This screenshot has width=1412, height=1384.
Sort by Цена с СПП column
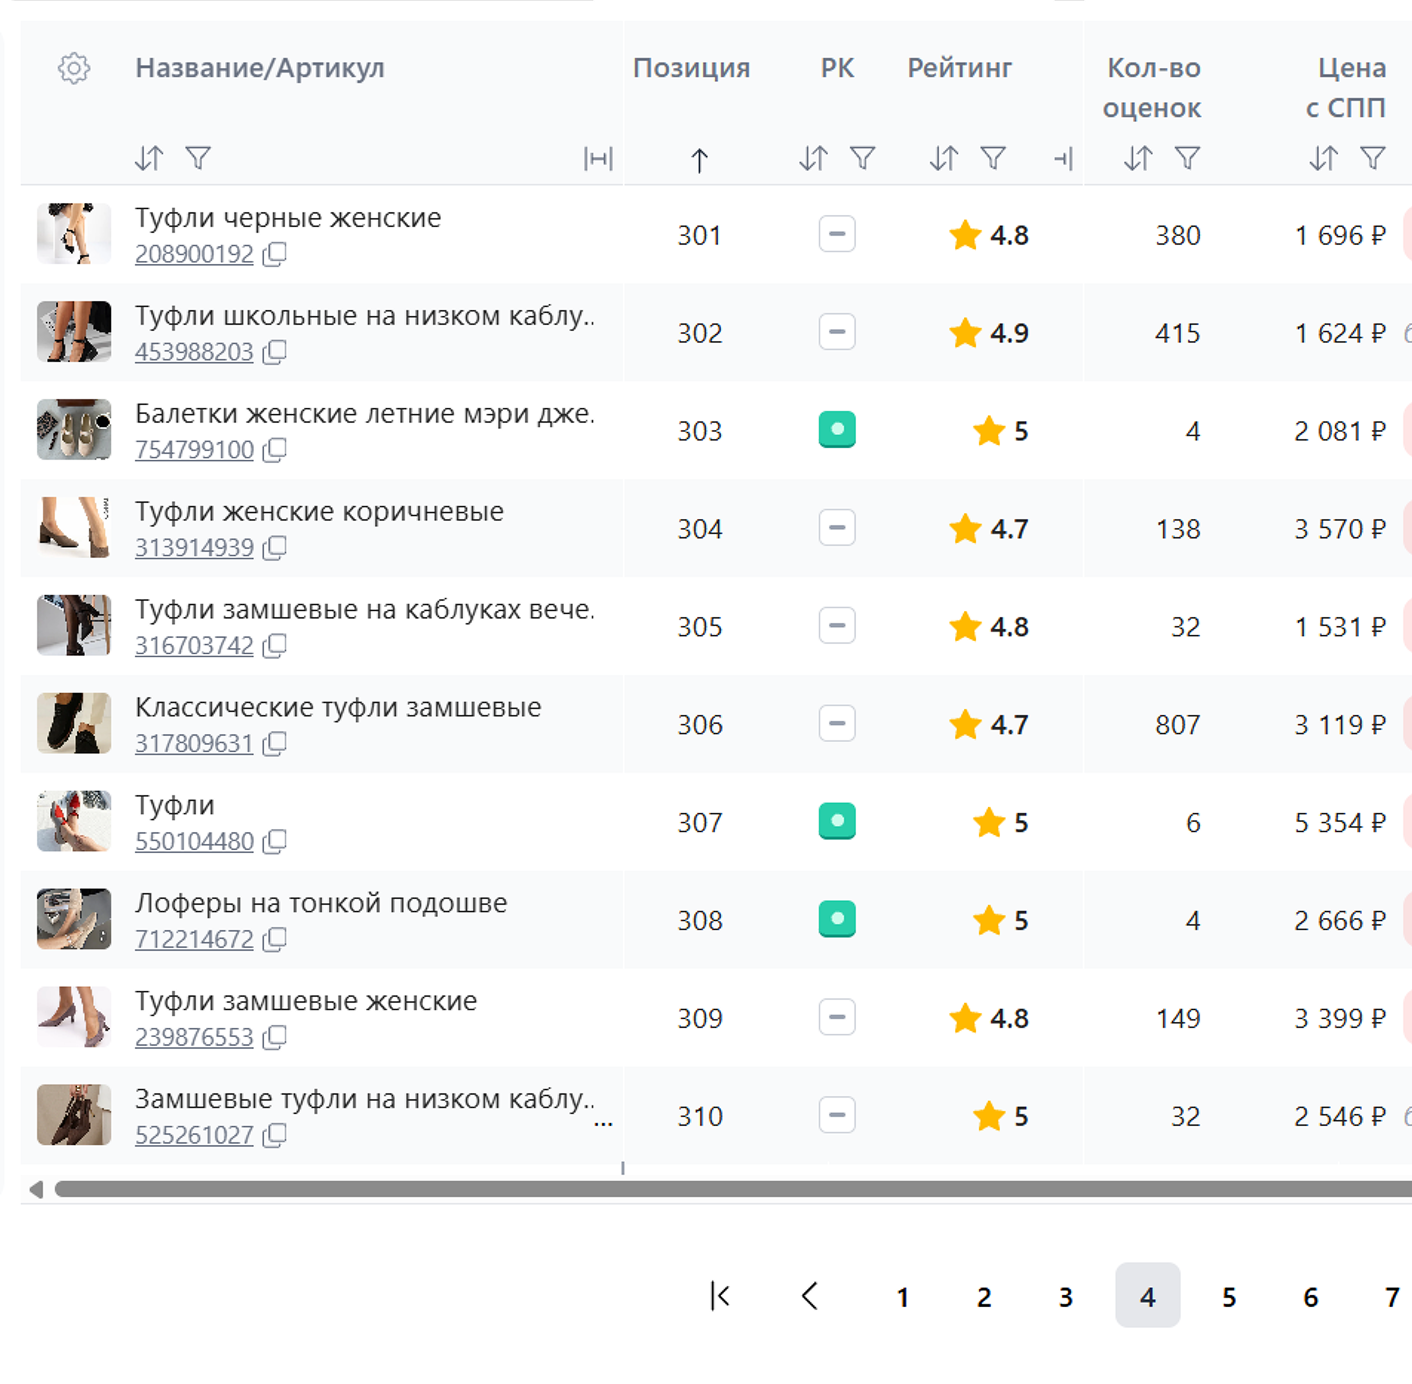click(1323, 158)
